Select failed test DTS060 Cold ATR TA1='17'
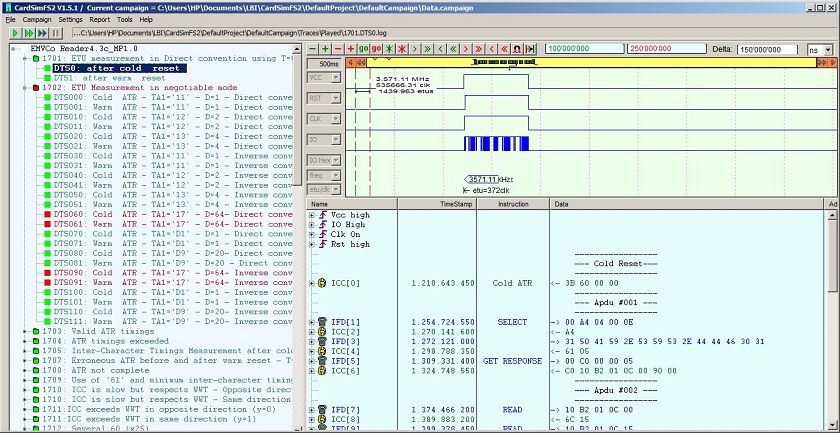The image size is (840, 433). (173, 214)
